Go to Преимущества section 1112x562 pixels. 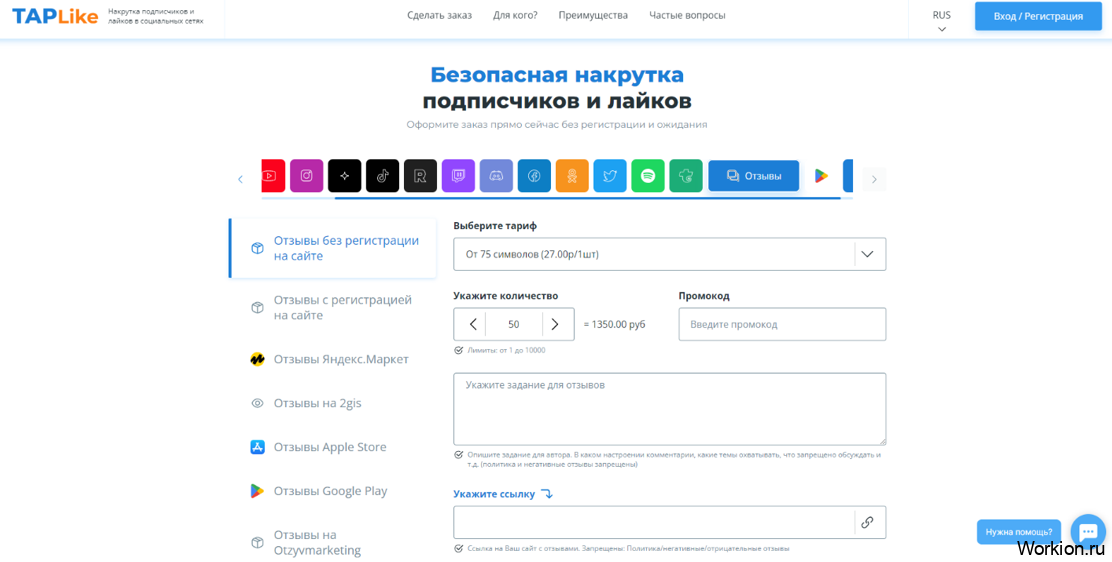(593, 16)
